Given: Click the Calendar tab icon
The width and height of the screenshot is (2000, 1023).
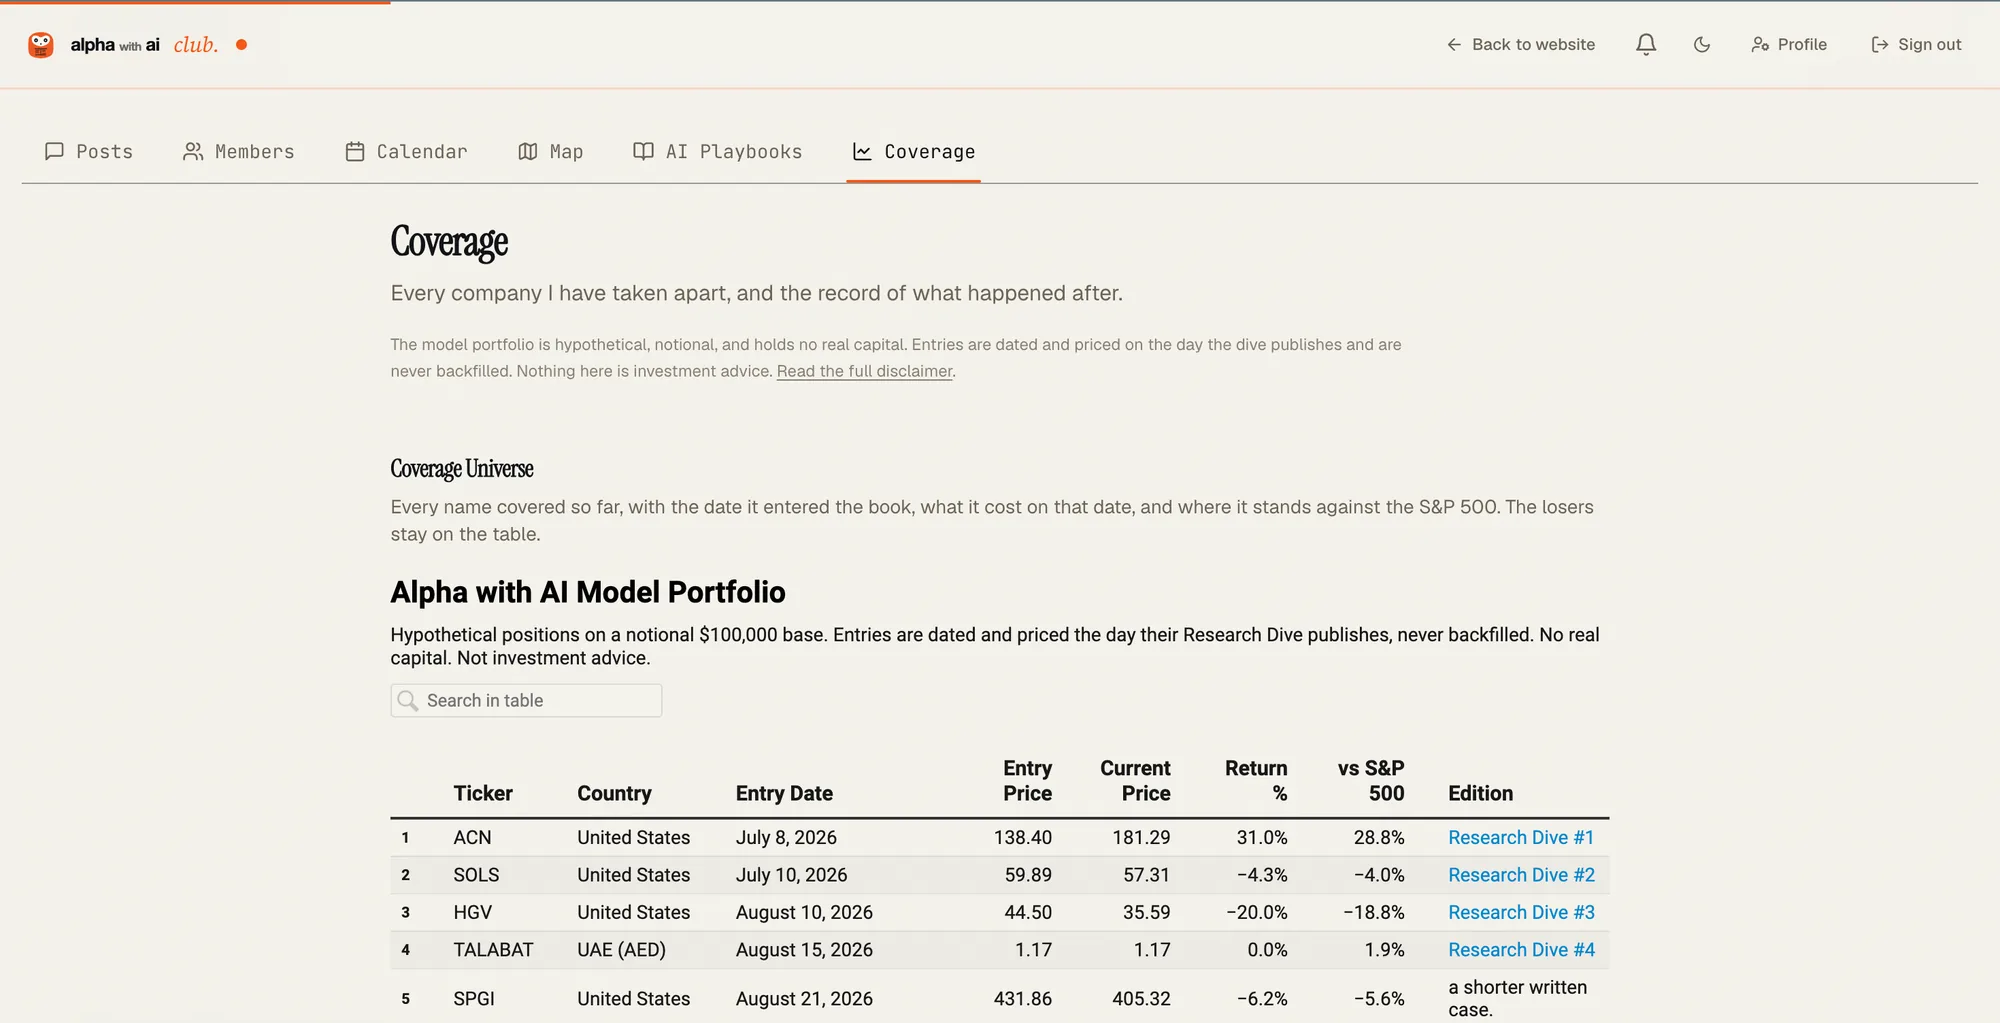Looking at the screenshot, I should pyautogui.click(x=355, y=151).
